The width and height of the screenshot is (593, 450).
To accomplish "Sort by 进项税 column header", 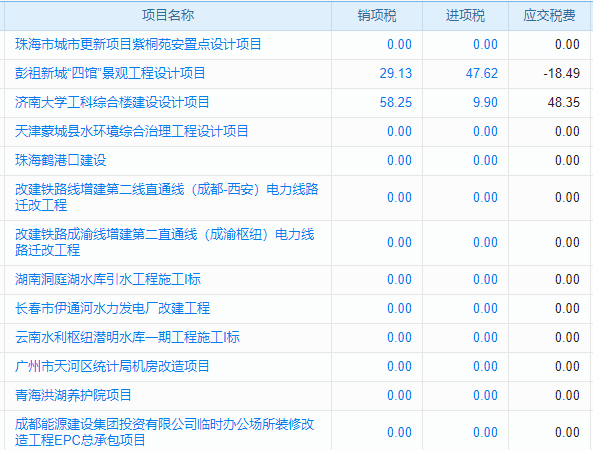I will tap(465, 16).
